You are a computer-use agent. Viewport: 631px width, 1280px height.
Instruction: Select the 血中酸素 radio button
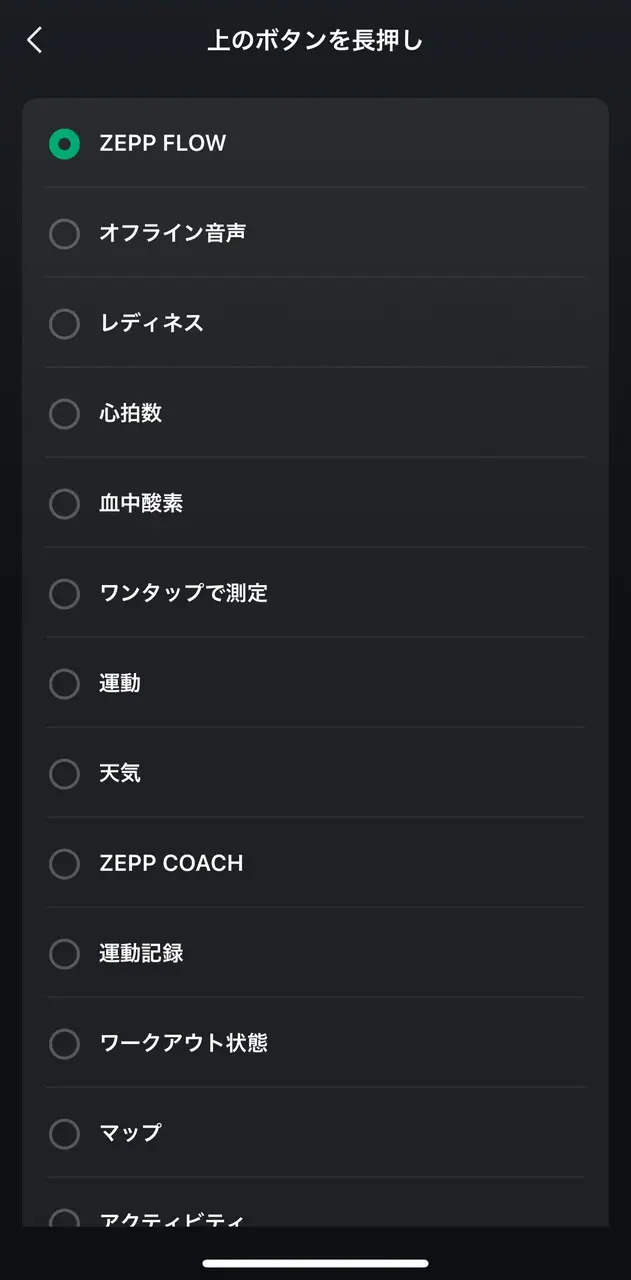pyautogui.click(x=64, y=504)
